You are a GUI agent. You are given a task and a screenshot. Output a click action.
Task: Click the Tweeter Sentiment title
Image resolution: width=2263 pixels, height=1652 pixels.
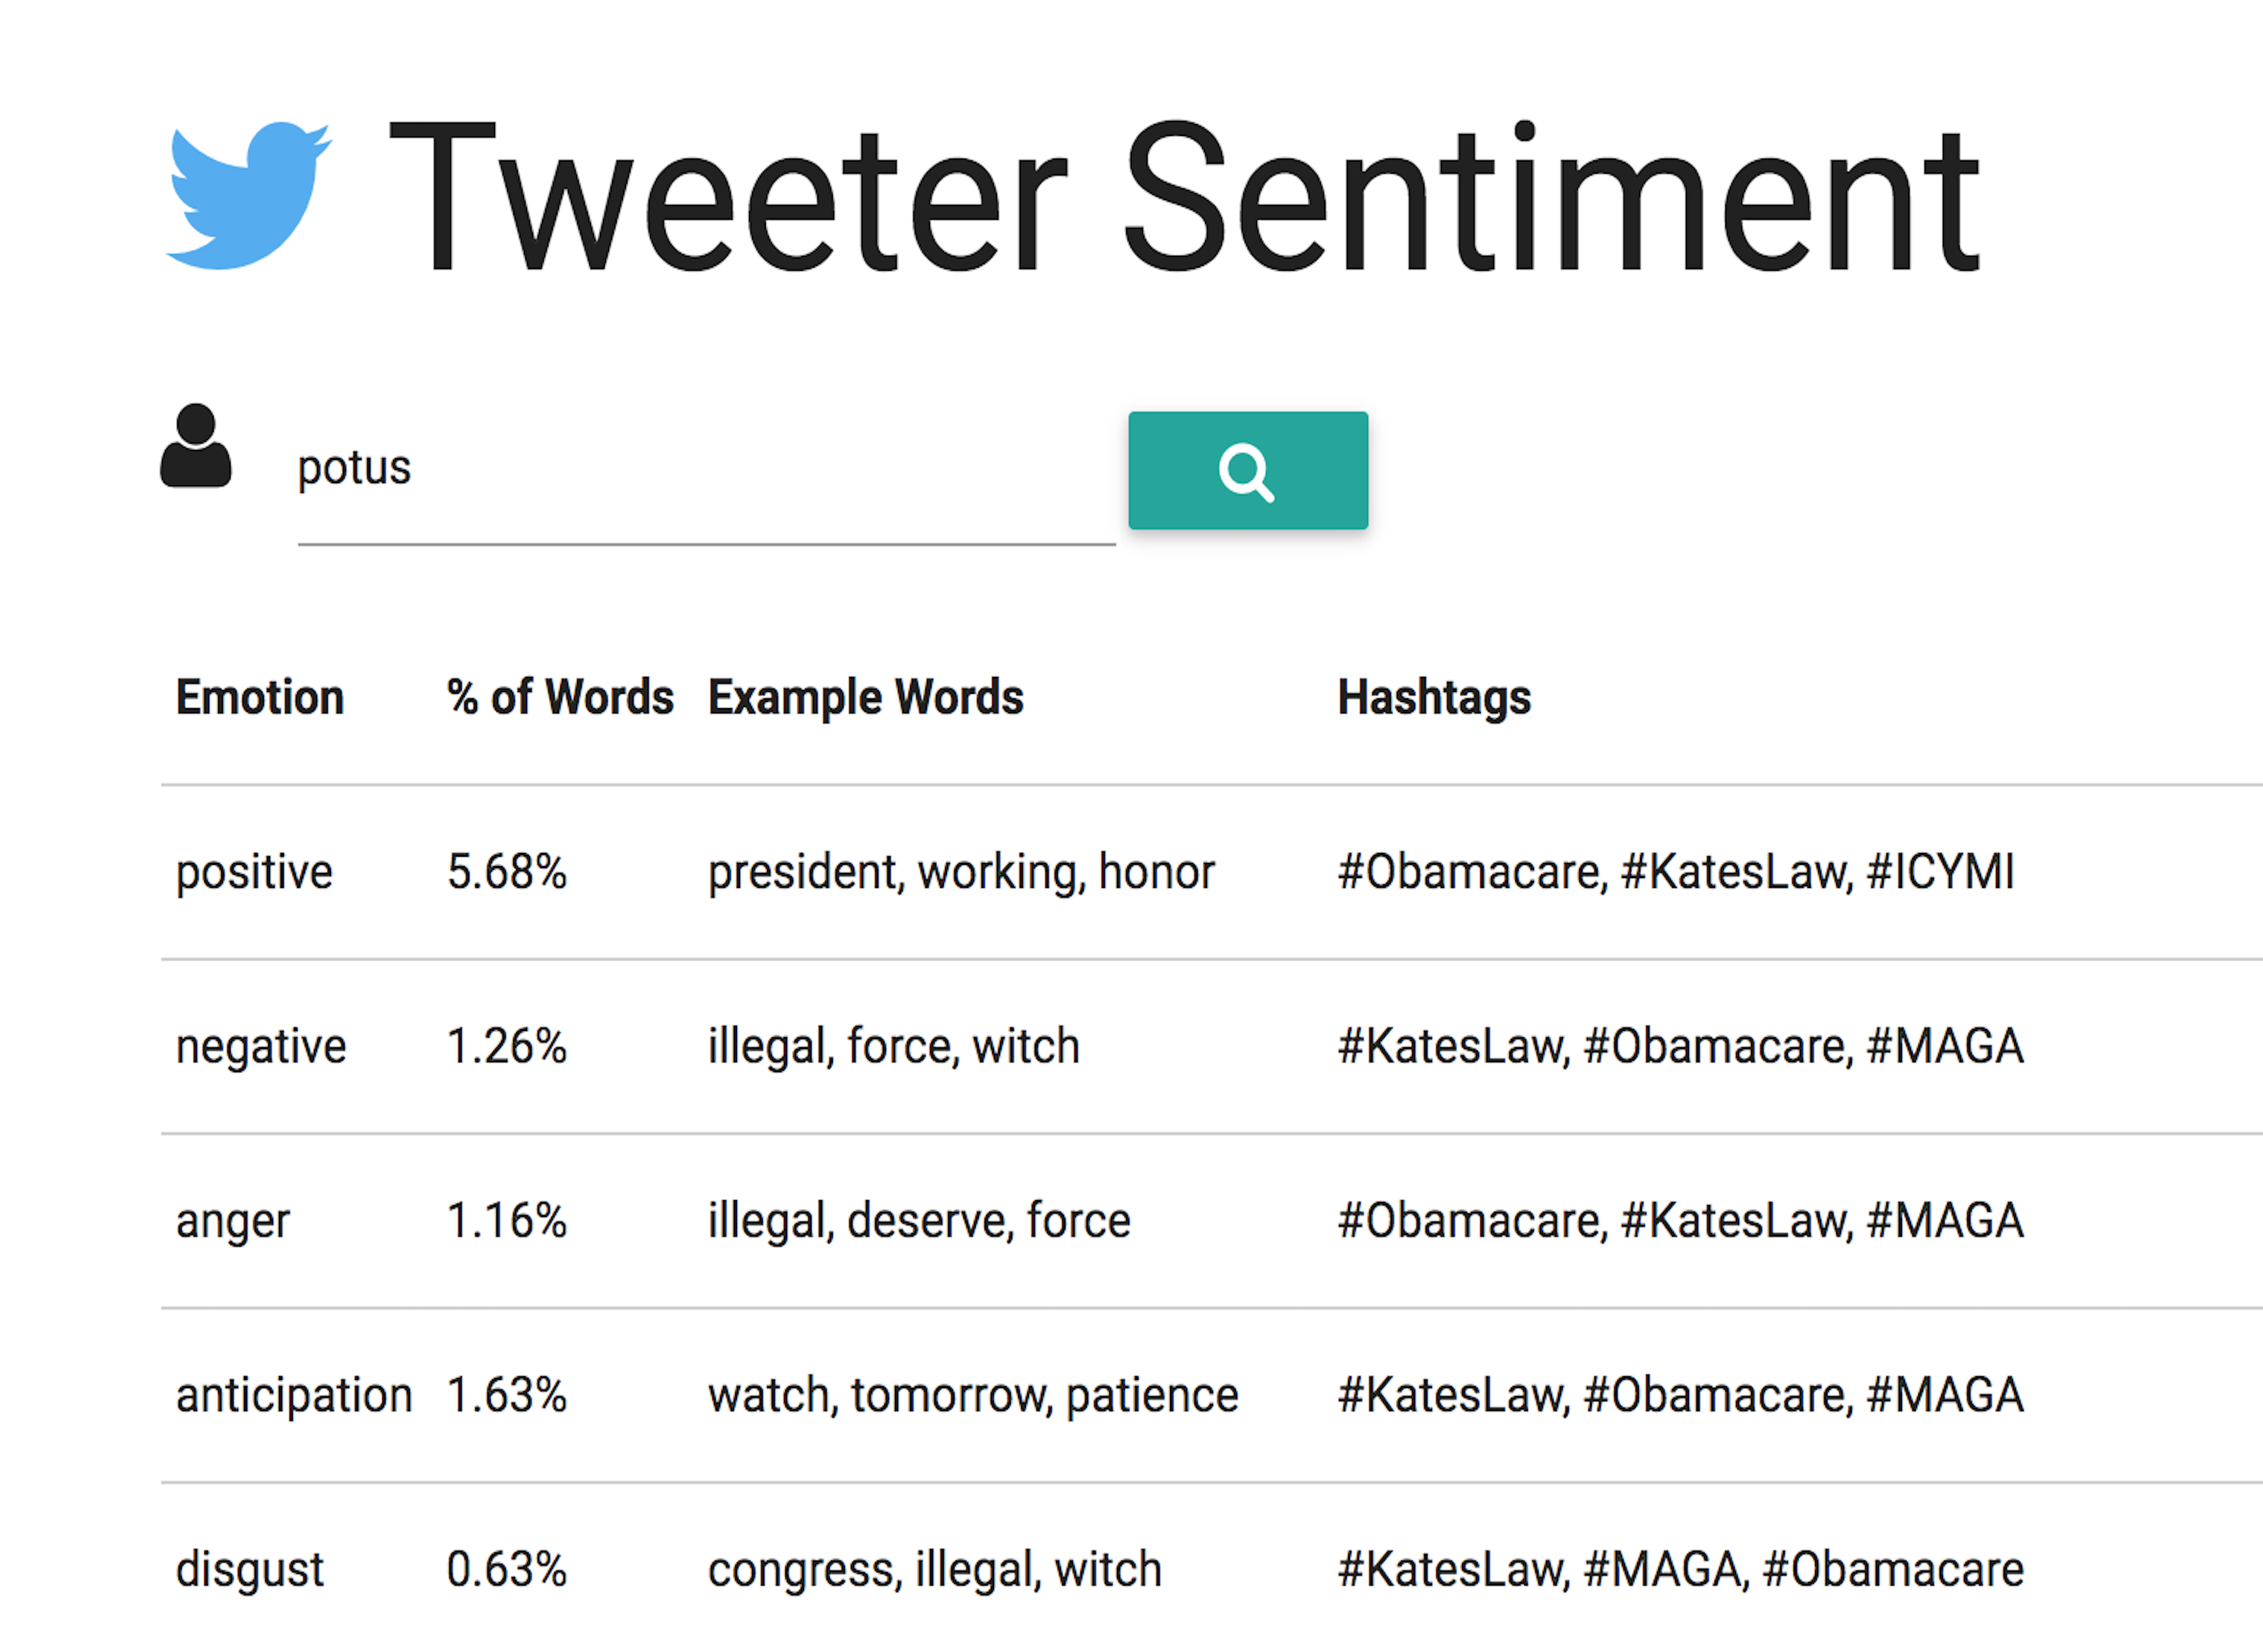click(1184, 197)
